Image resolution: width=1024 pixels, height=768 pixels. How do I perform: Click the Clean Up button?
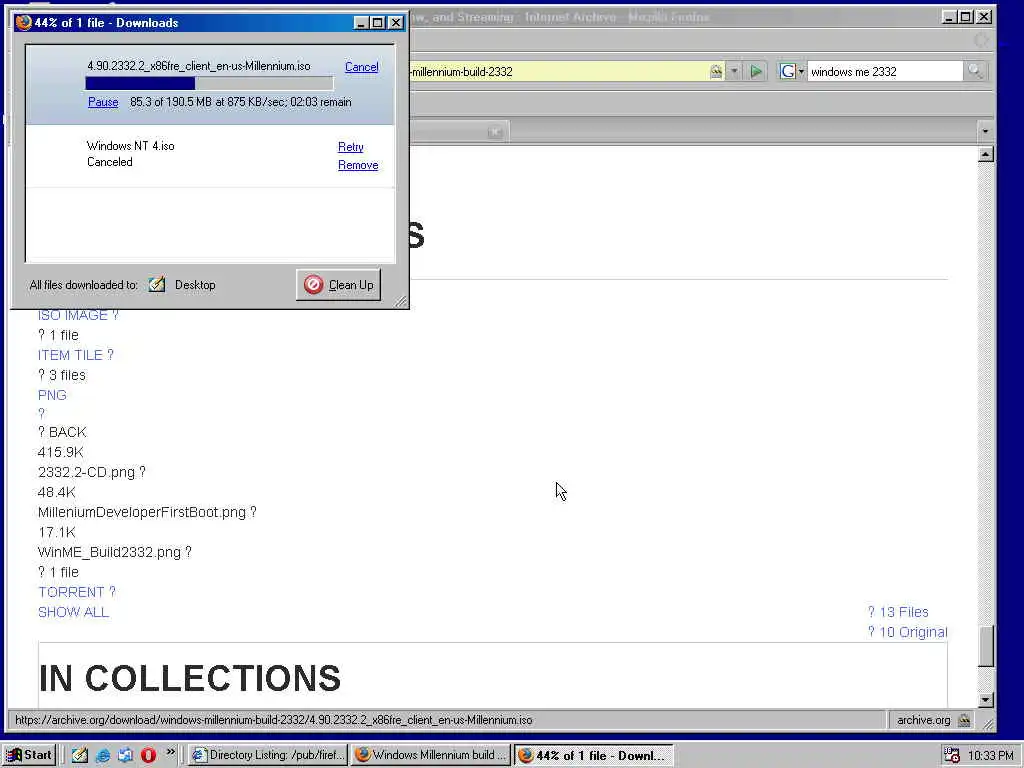tap(338, 285)
